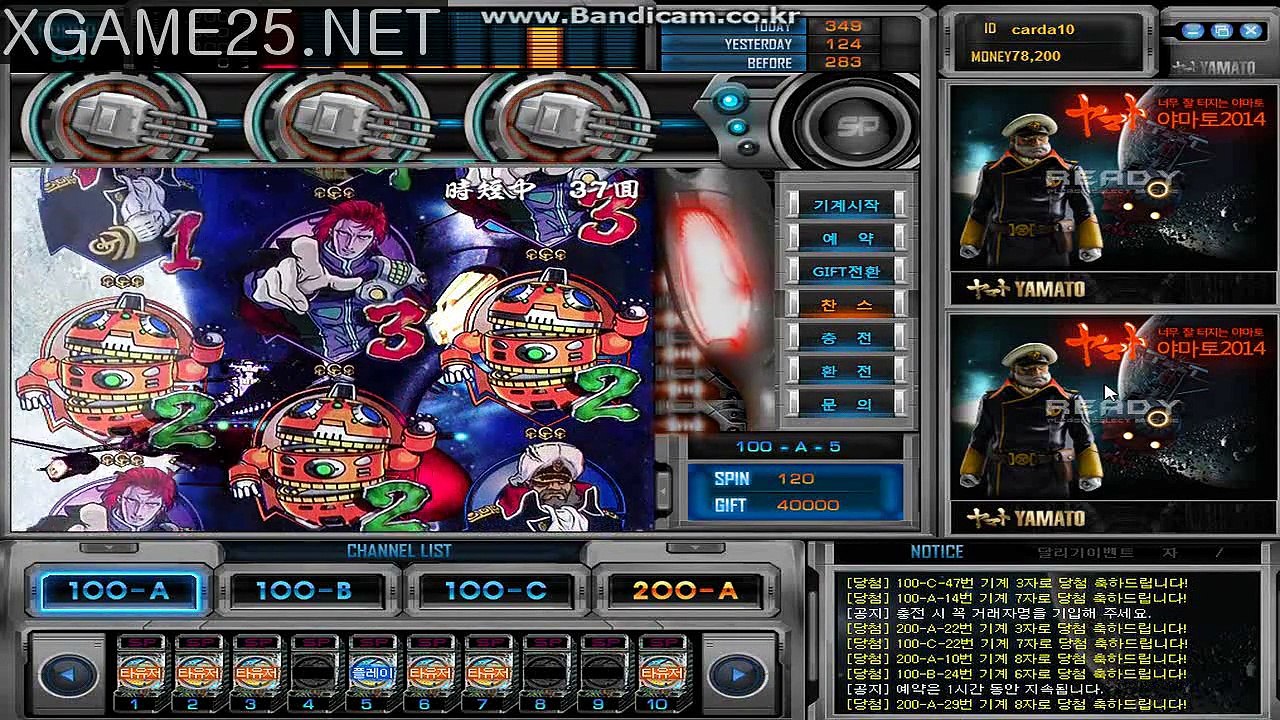Image resolution: width=1280 pixels, height=720 pixels.
Task: Click the GIFT value 40000
Action: pos(808,506)
